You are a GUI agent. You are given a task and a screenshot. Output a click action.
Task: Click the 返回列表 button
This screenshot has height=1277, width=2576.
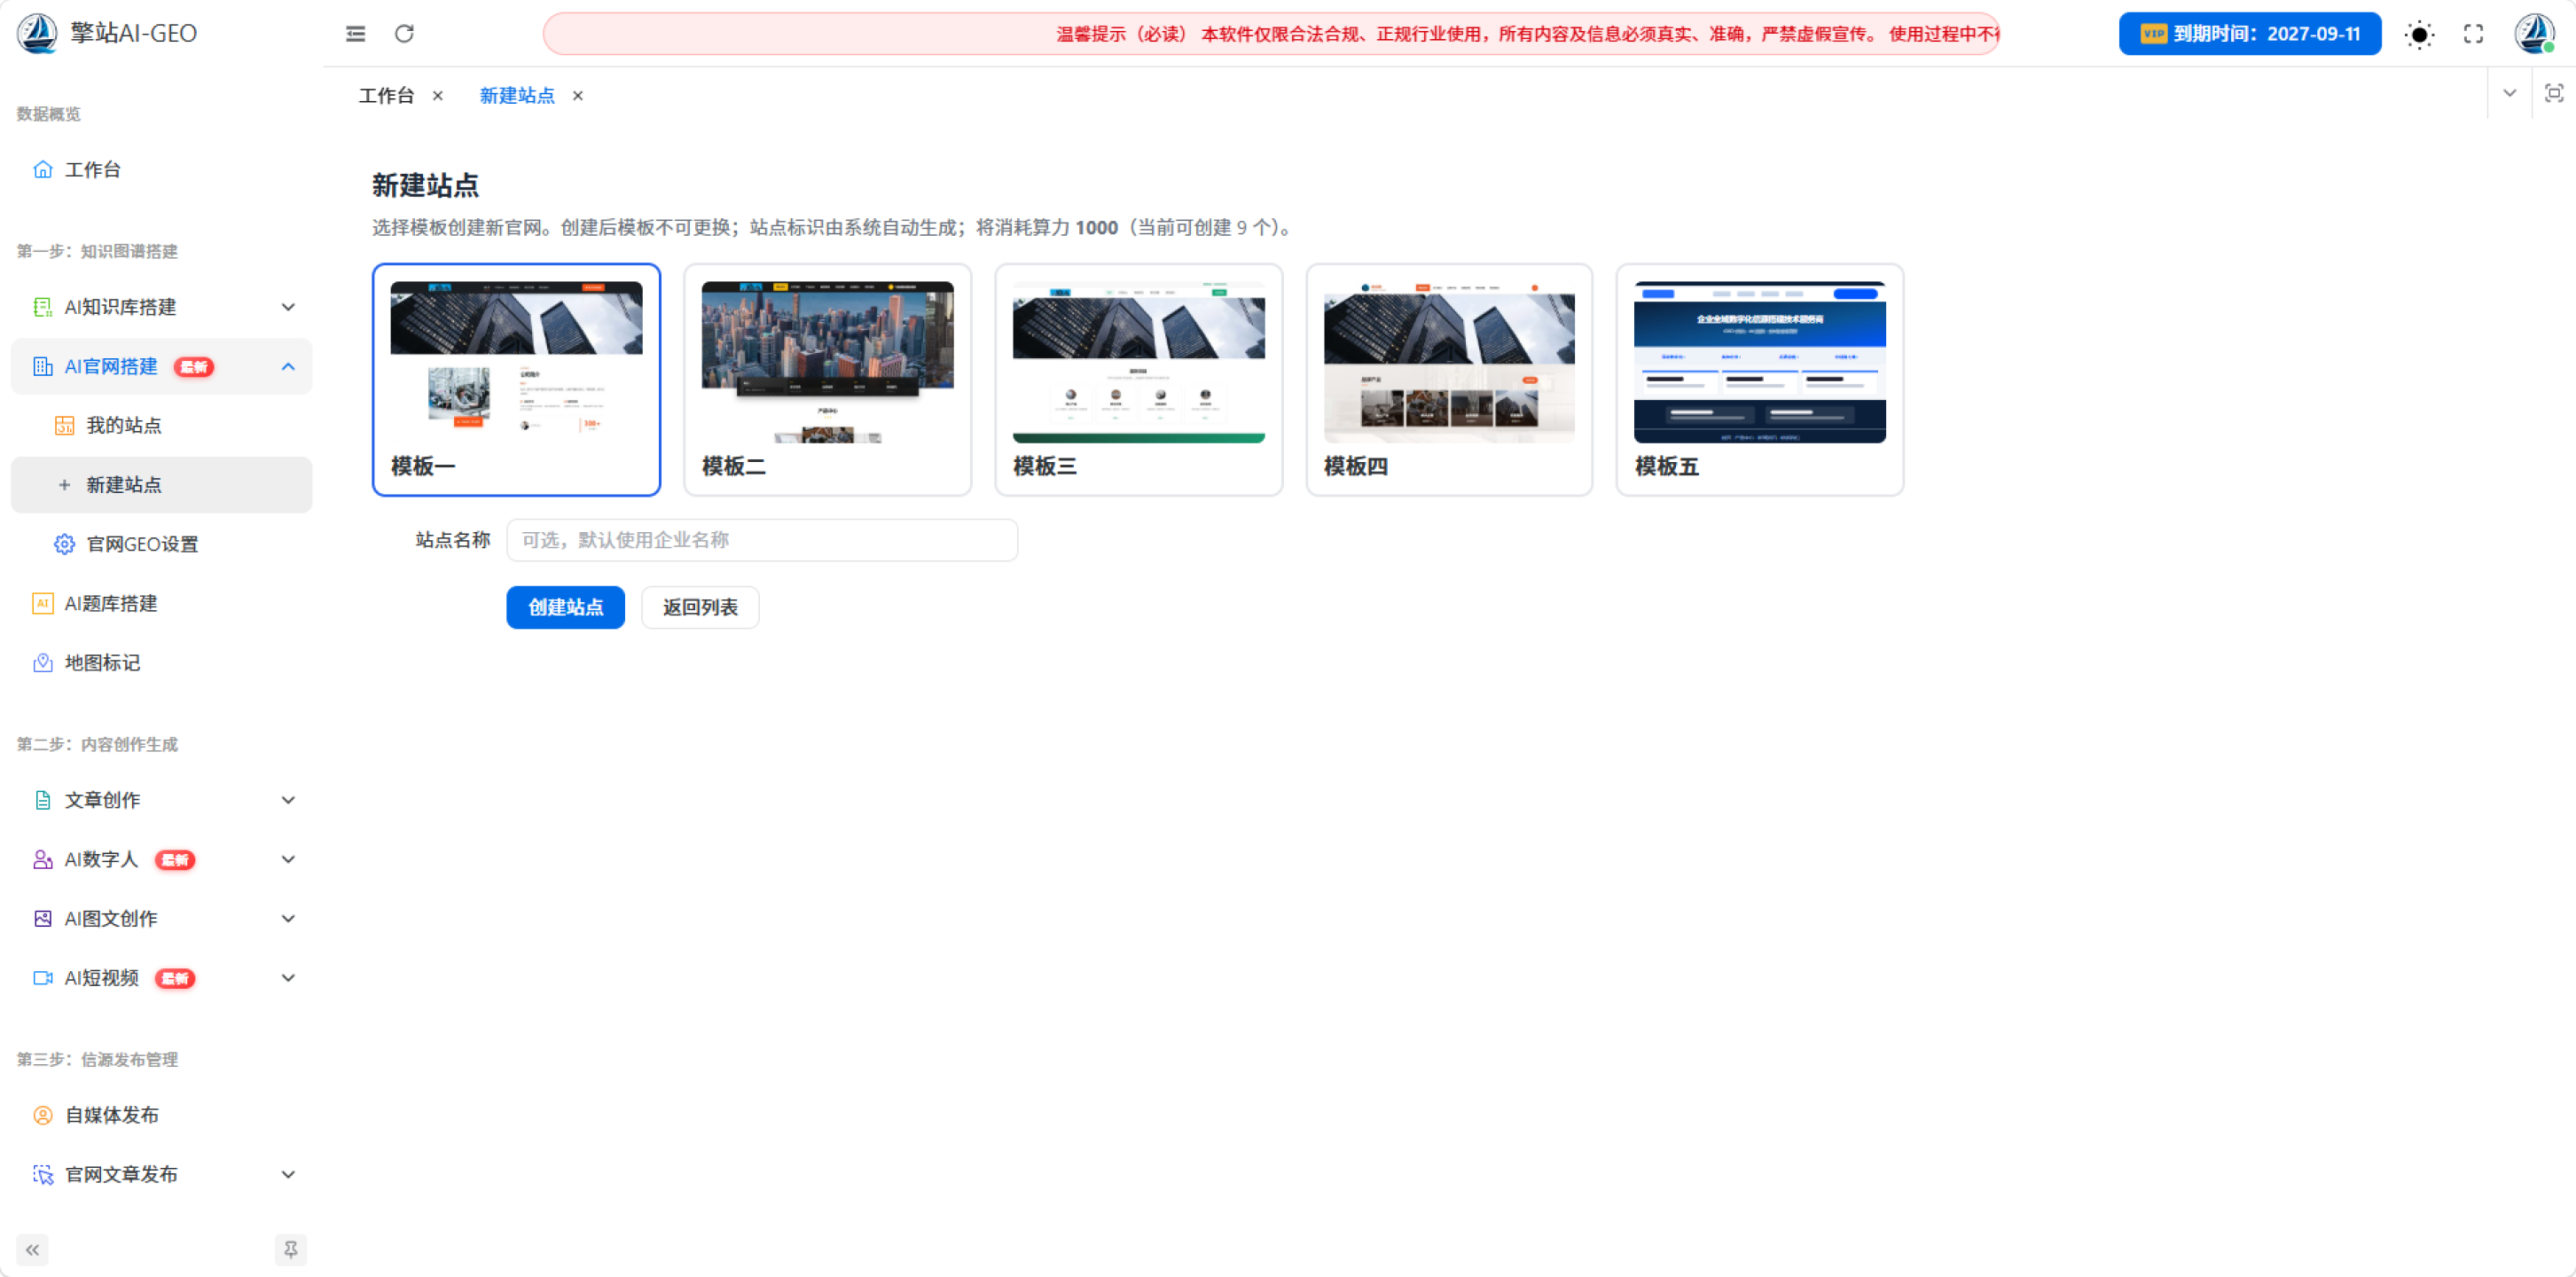[700, 608]
